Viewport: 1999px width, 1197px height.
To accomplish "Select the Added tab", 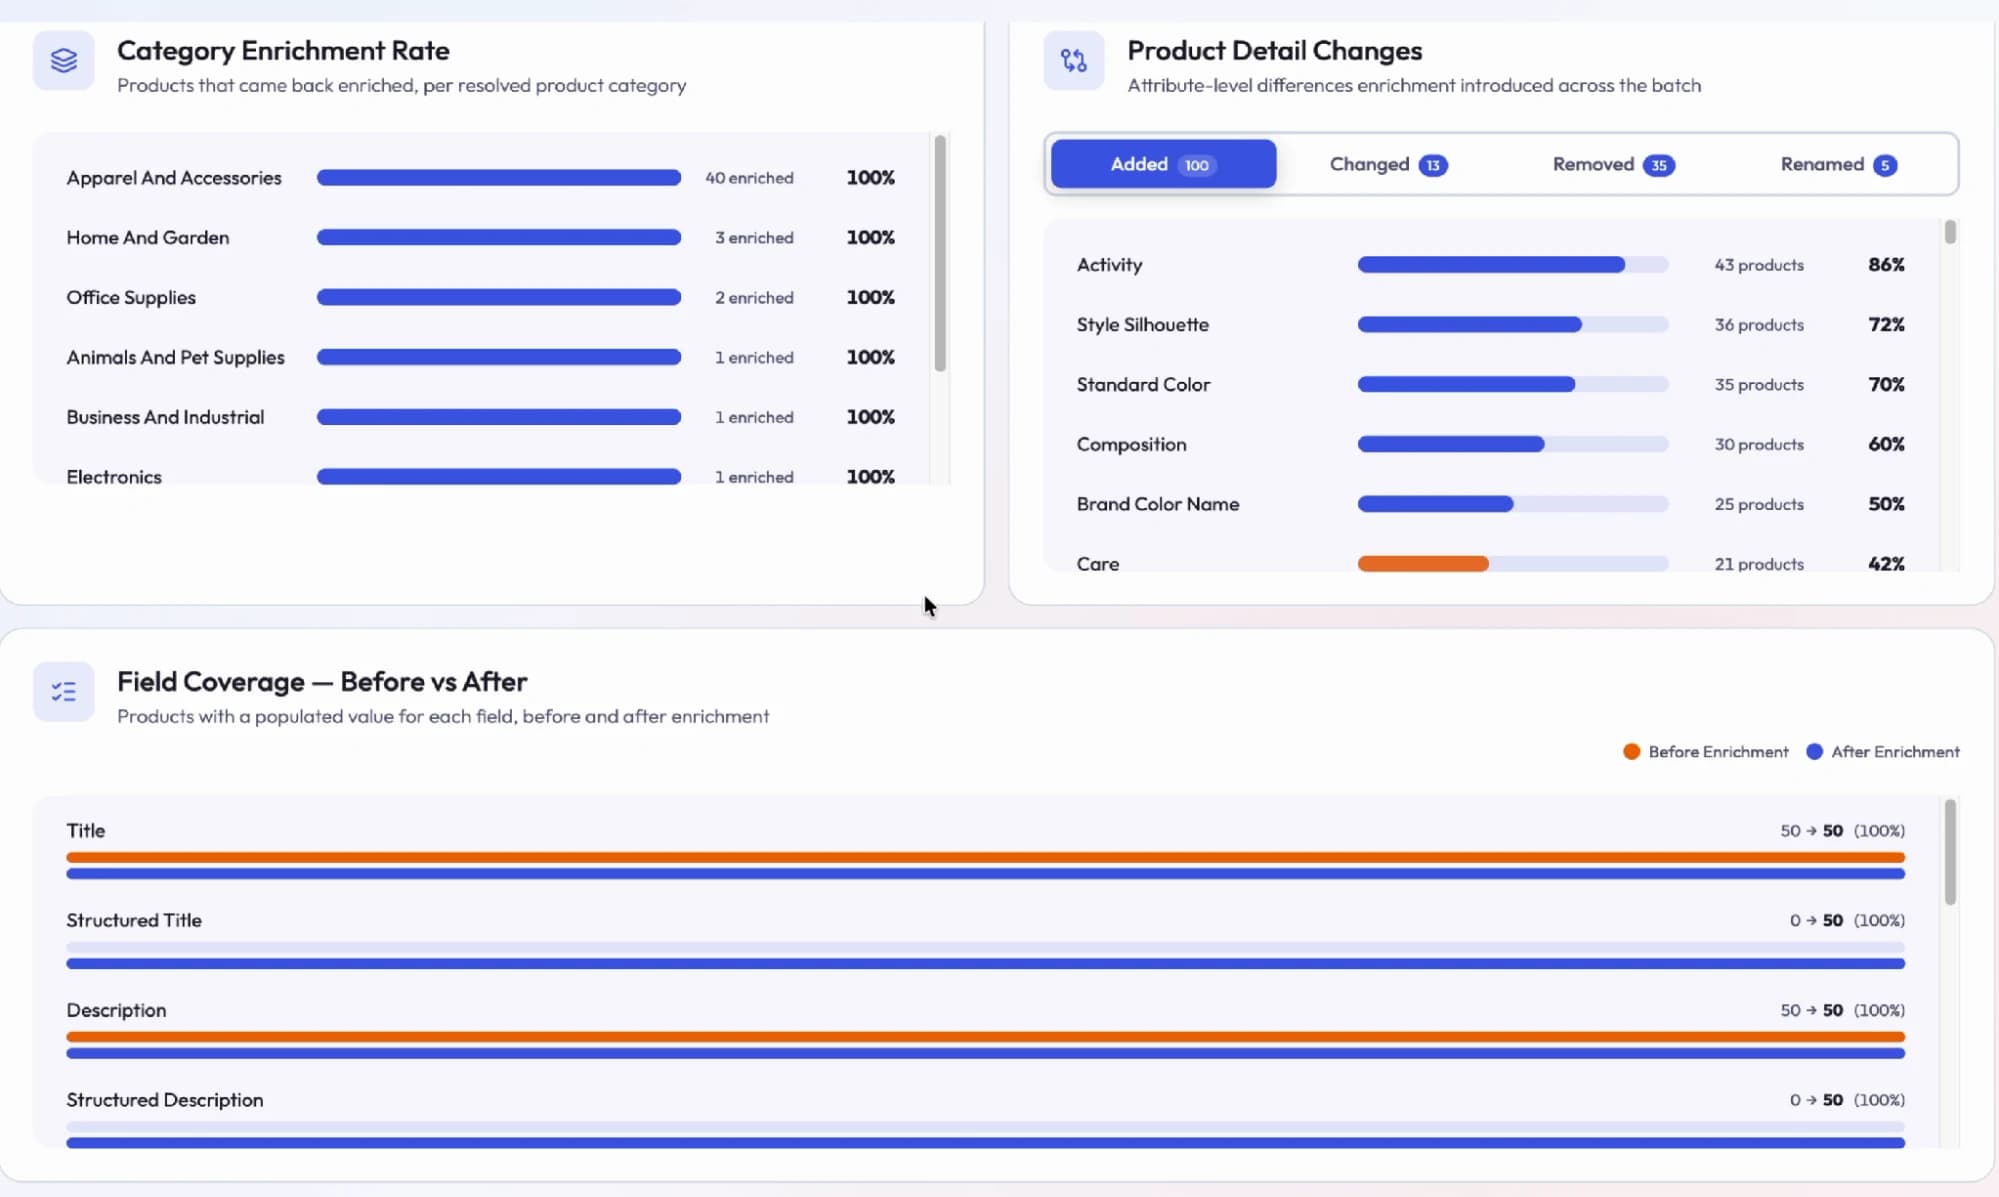I will coord(1163,164).
